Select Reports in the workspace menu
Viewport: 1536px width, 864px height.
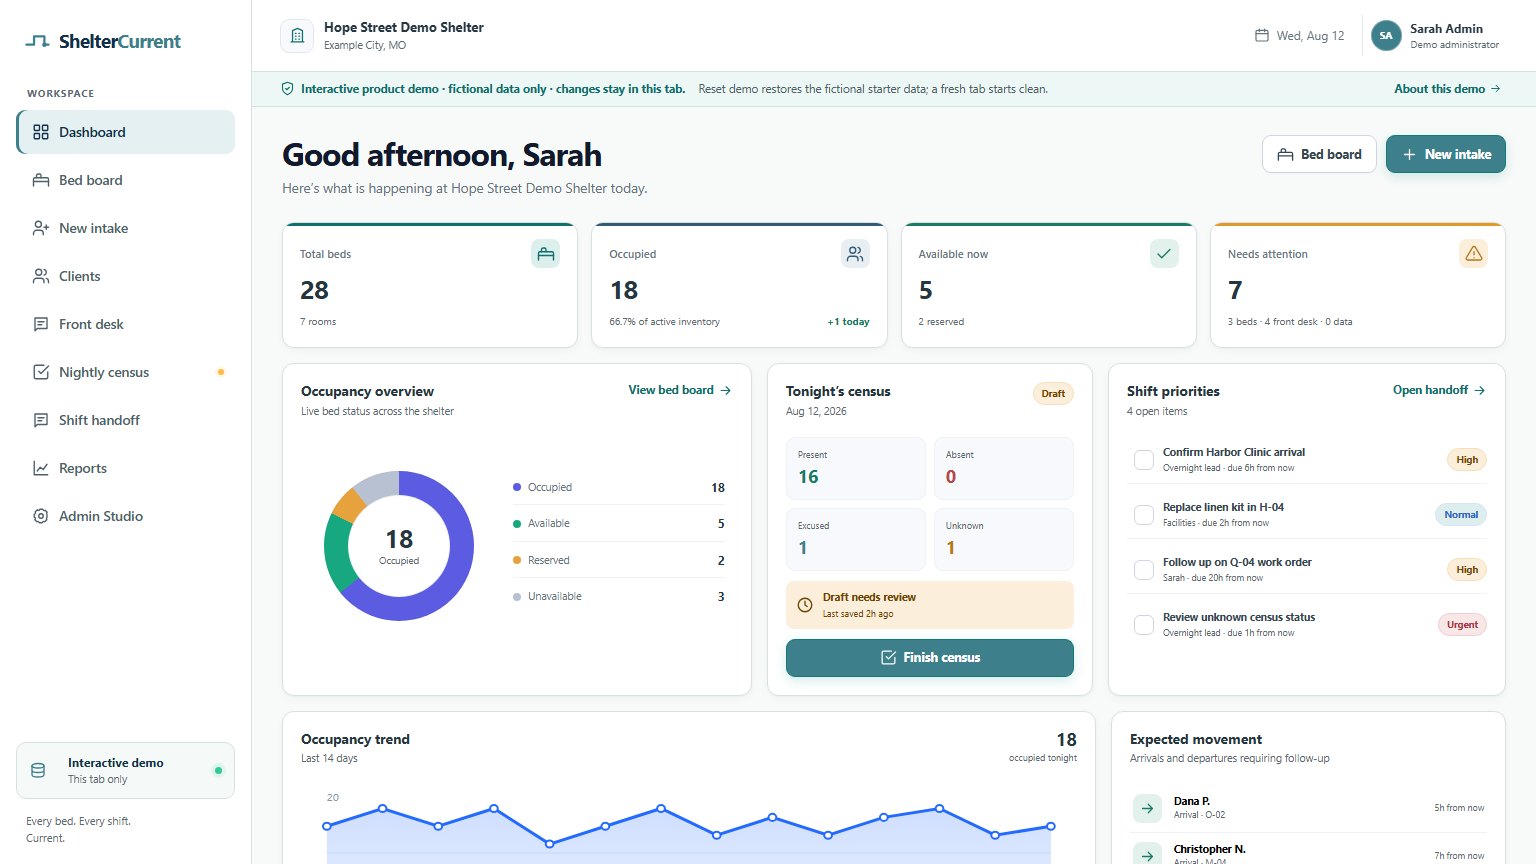click(x=126, y=468)
